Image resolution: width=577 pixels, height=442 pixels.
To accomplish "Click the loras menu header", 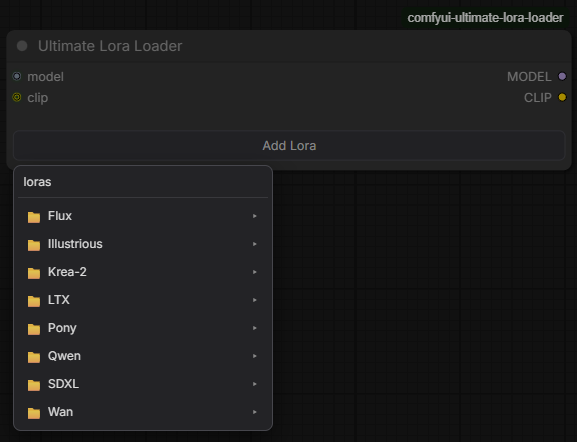I will click(x=37, y=182).
